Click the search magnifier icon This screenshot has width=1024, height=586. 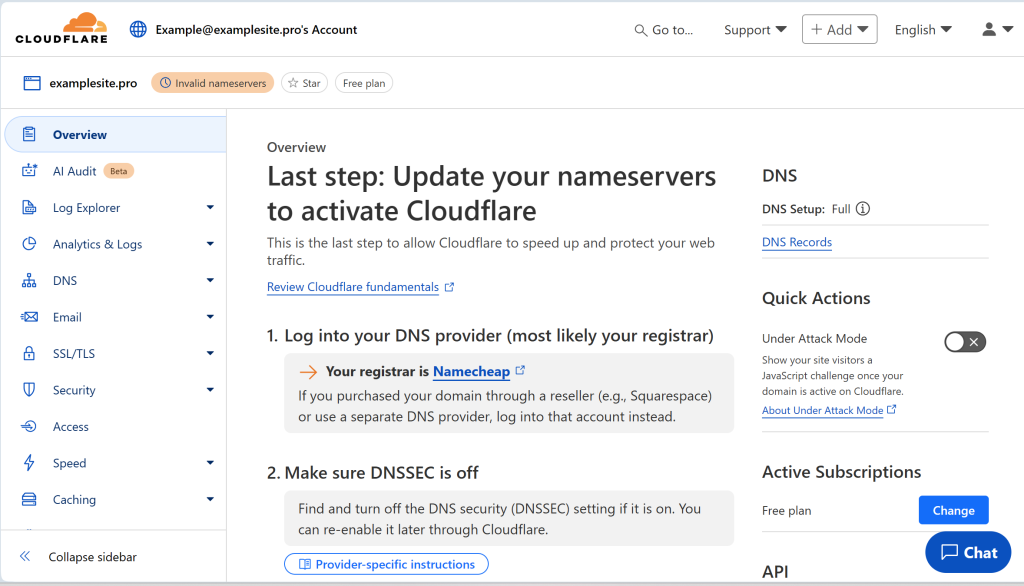tap(641, 30)
